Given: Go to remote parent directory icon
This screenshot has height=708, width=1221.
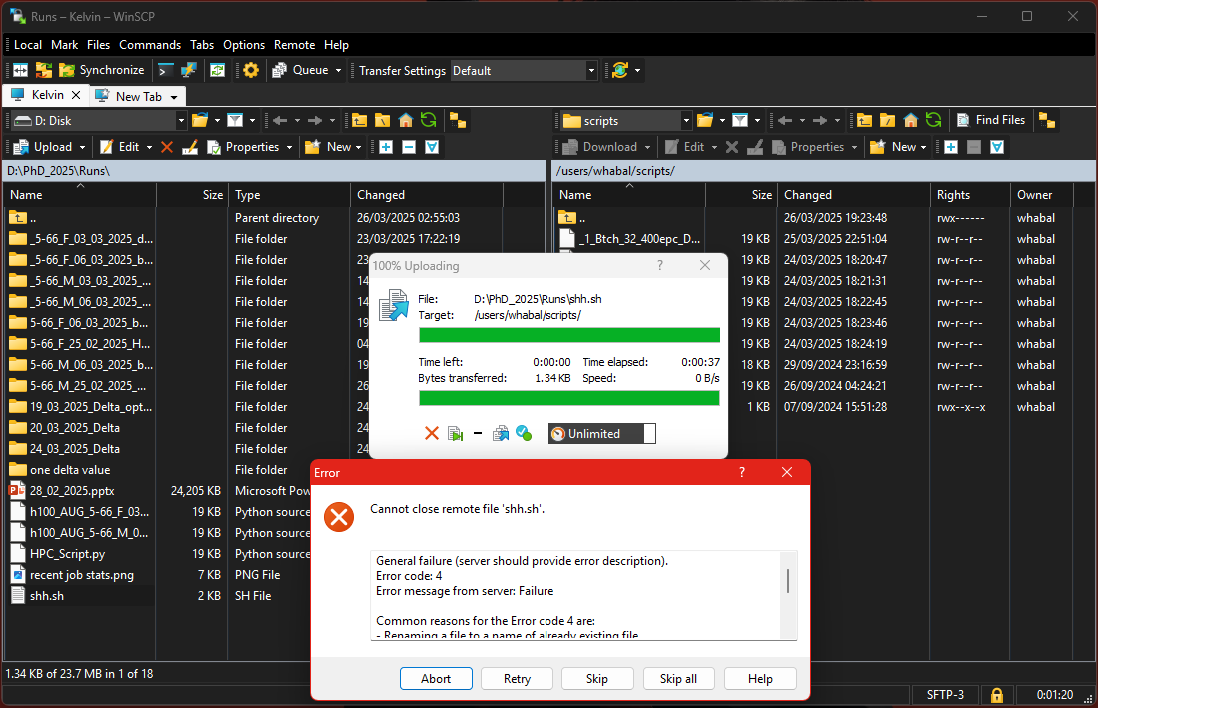Looking at the screenshot, I should point(865,120).
